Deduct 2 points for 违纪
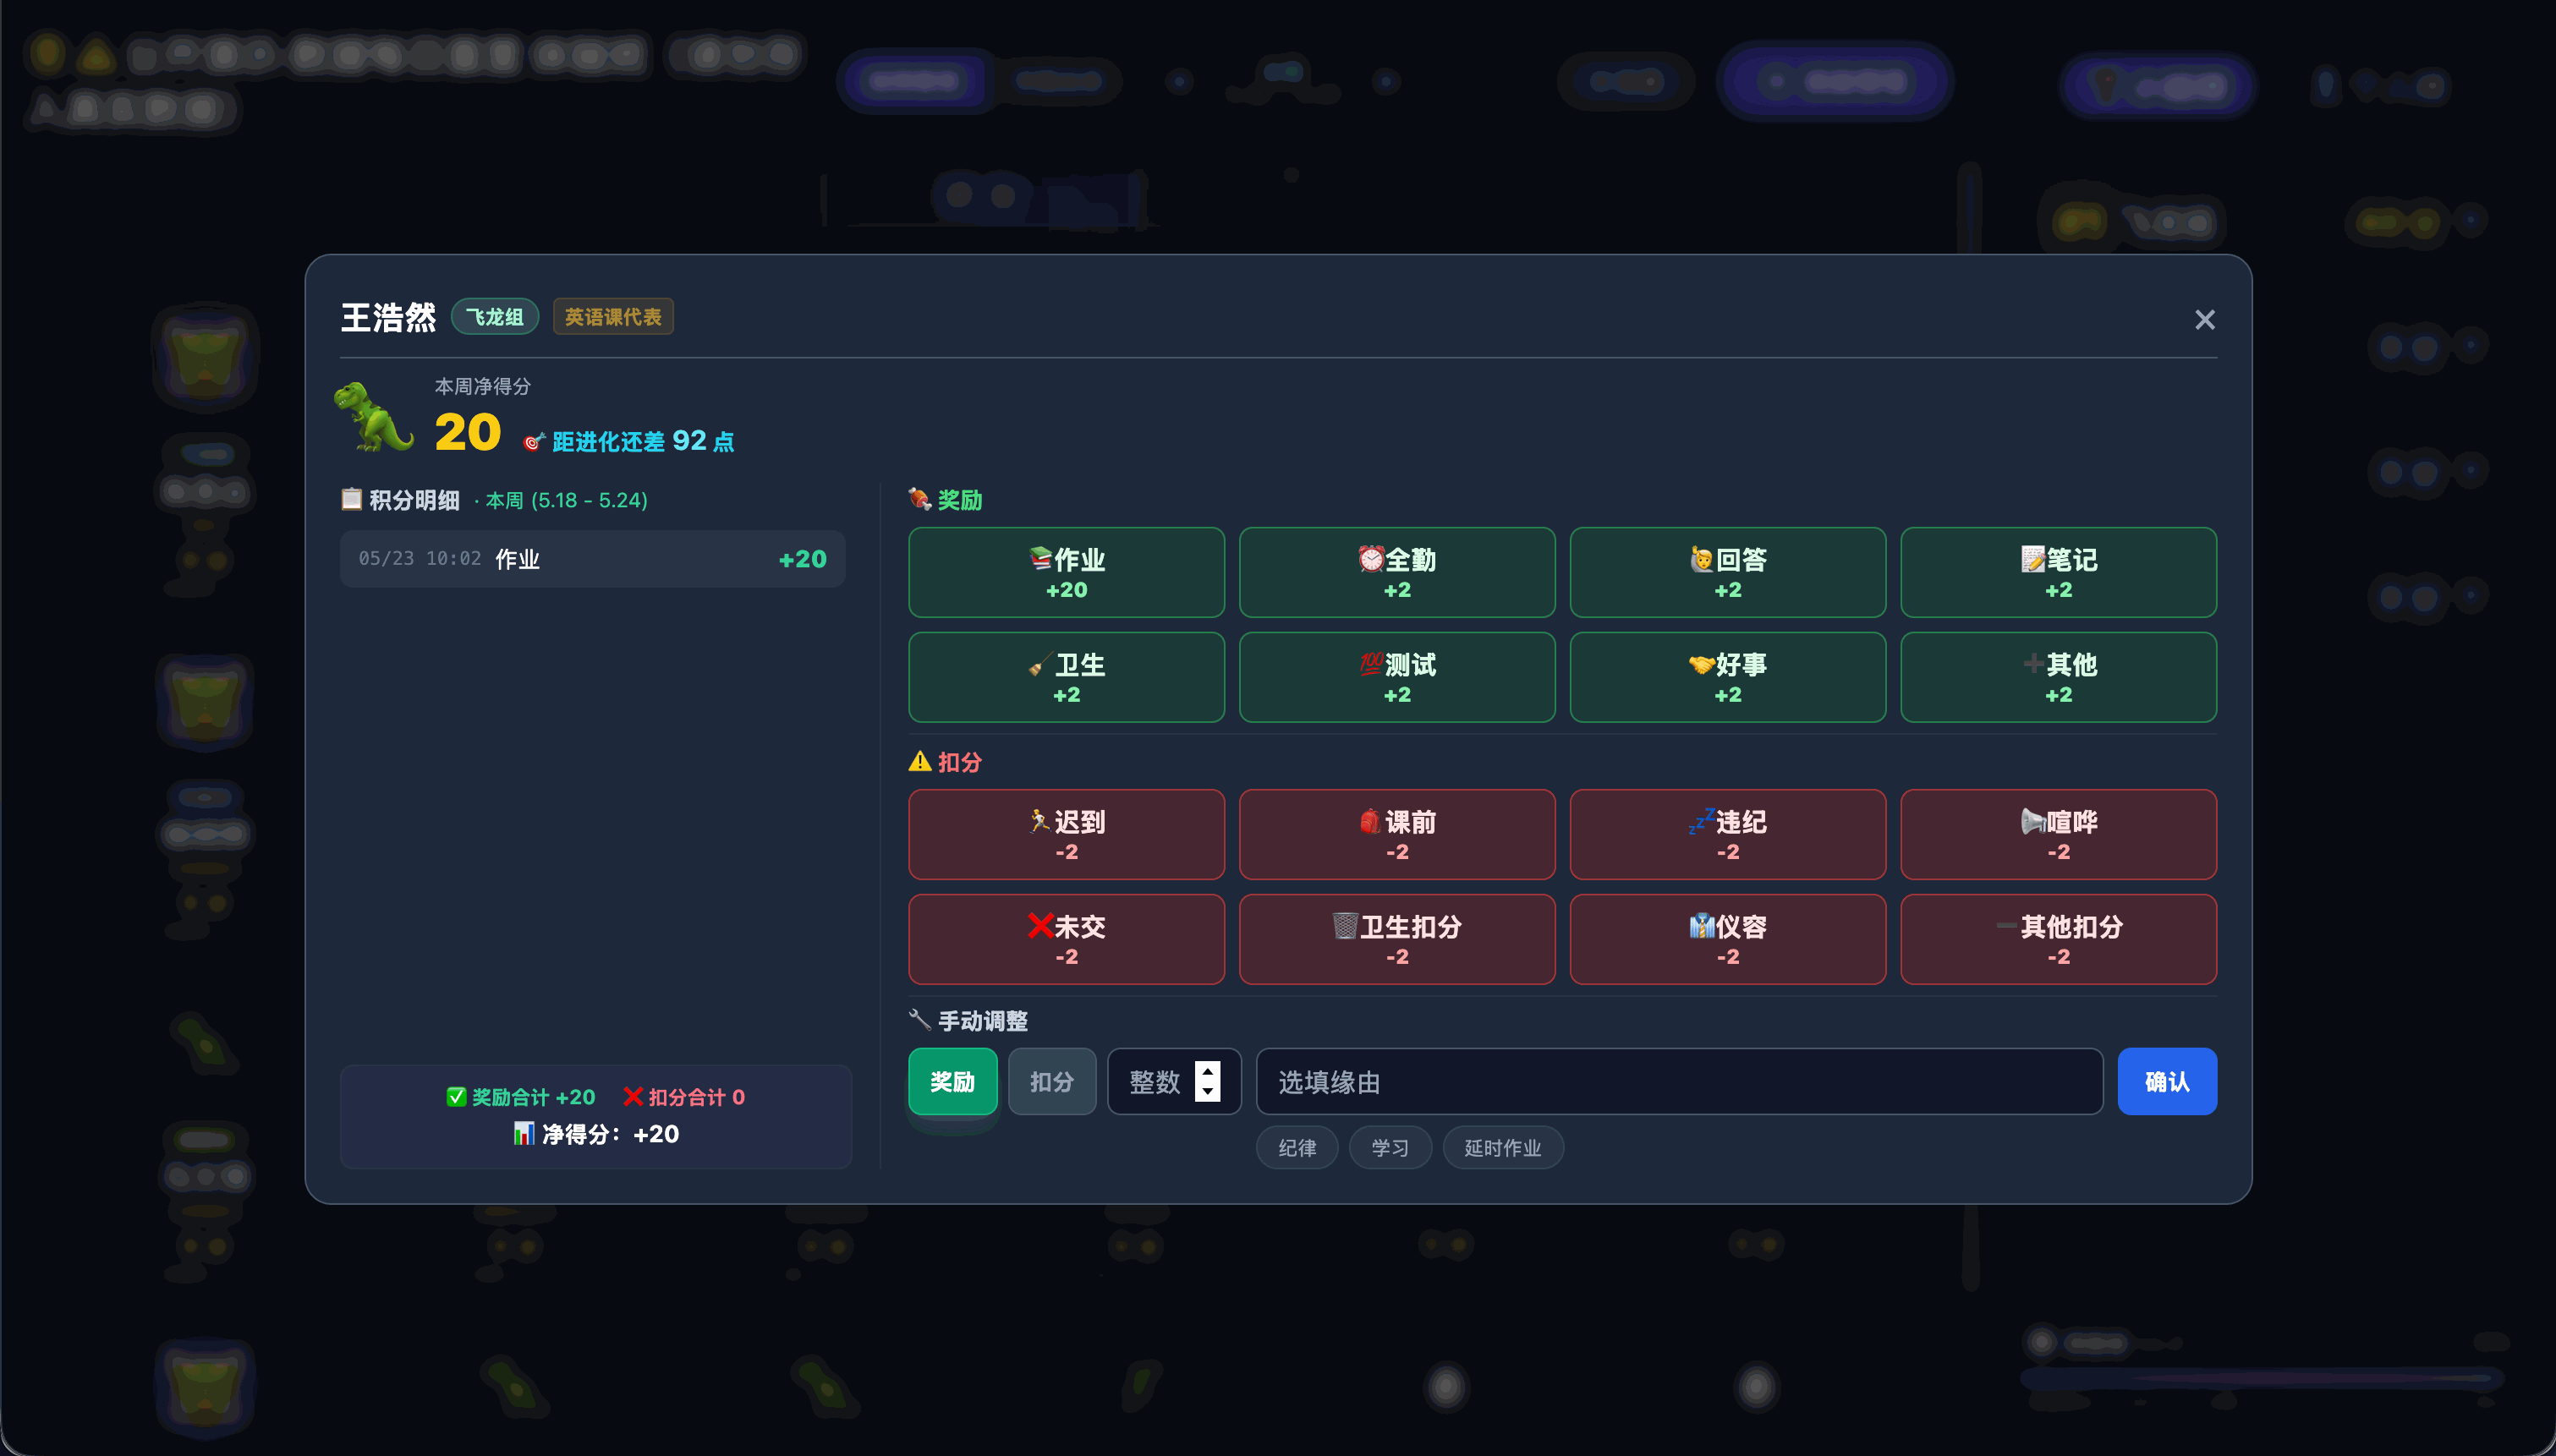The height and width of the screenshot is (1456, 2556). click(1727, 834)
